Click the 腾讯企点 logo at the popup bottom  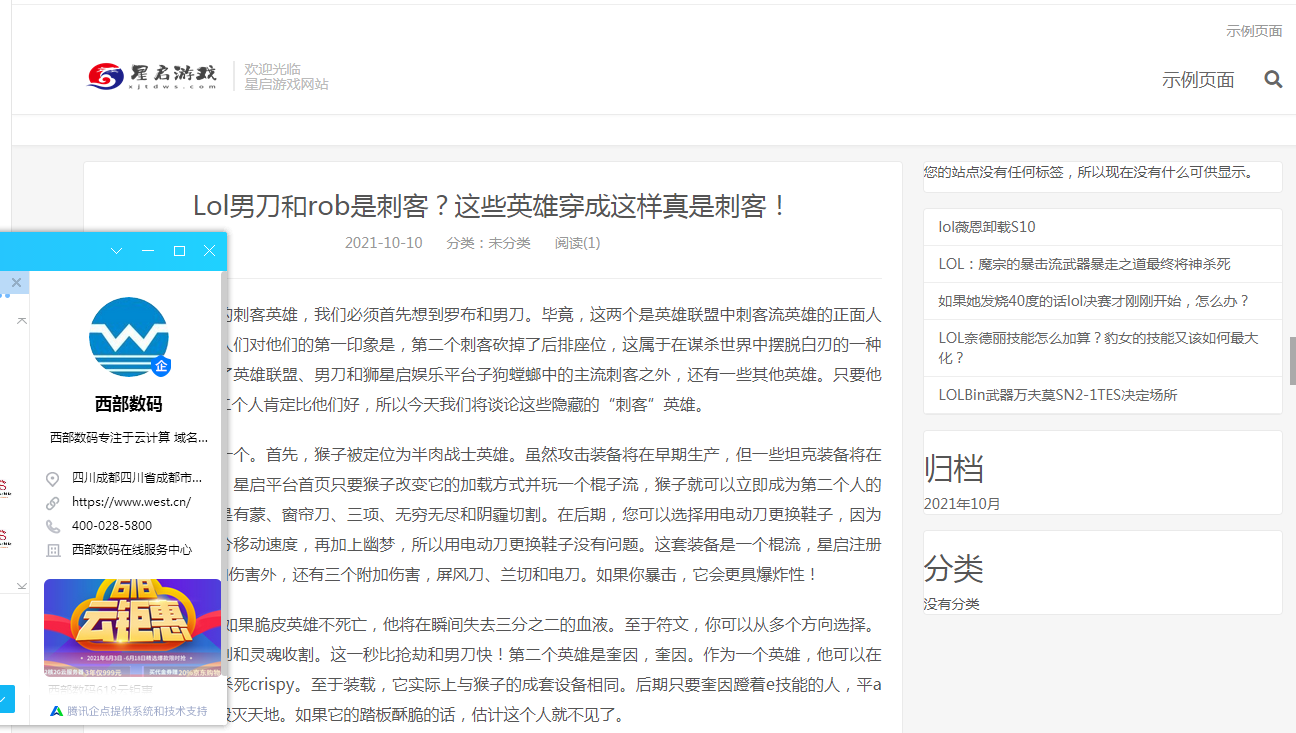[55, 710]
